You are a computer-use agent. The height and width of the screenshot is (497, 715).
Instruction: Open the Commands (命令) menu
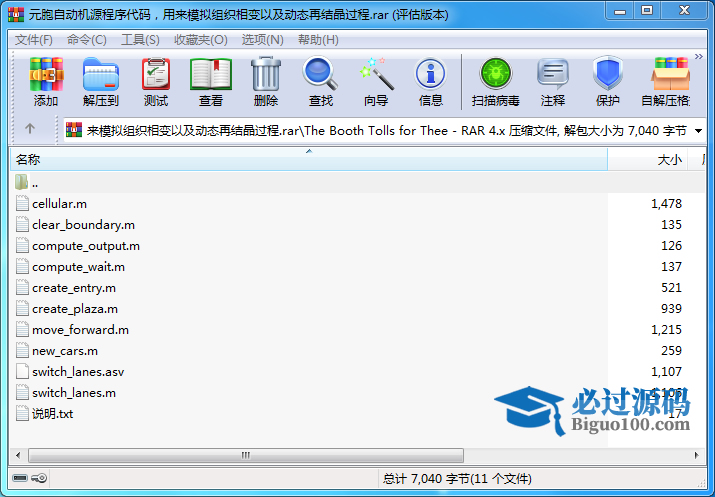pos(87,40)
